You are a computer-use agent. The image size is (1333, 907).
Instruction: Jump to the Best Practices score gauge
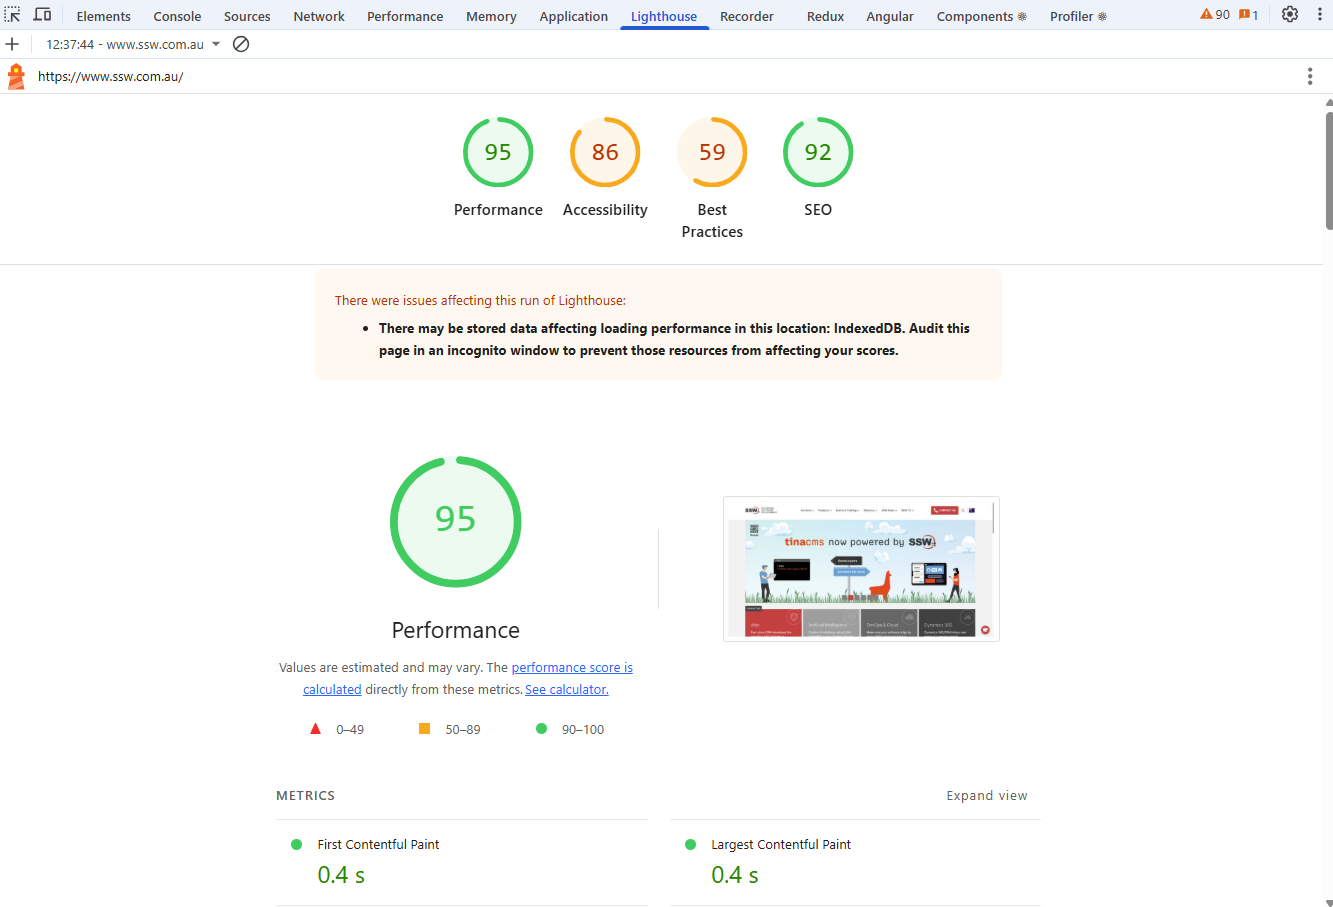click(x=712, y=153)
